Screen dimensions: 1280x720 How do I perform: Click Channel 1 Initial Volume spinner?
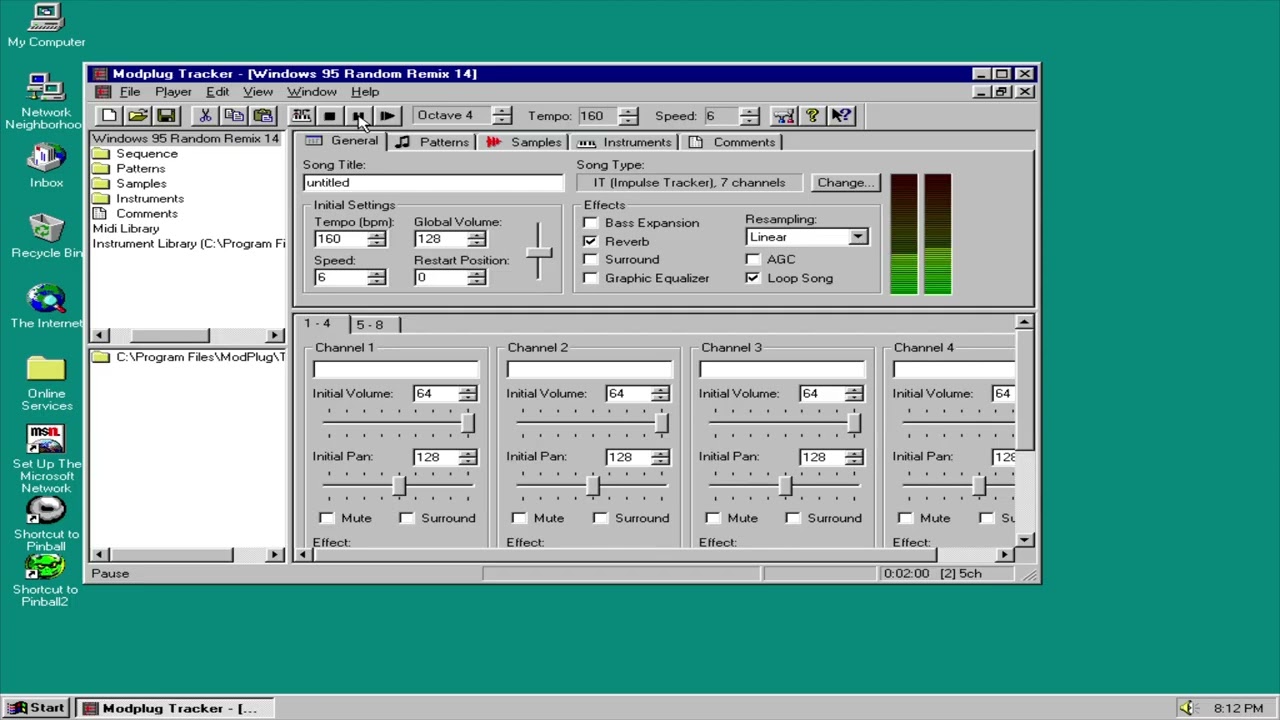click(467, 394)
